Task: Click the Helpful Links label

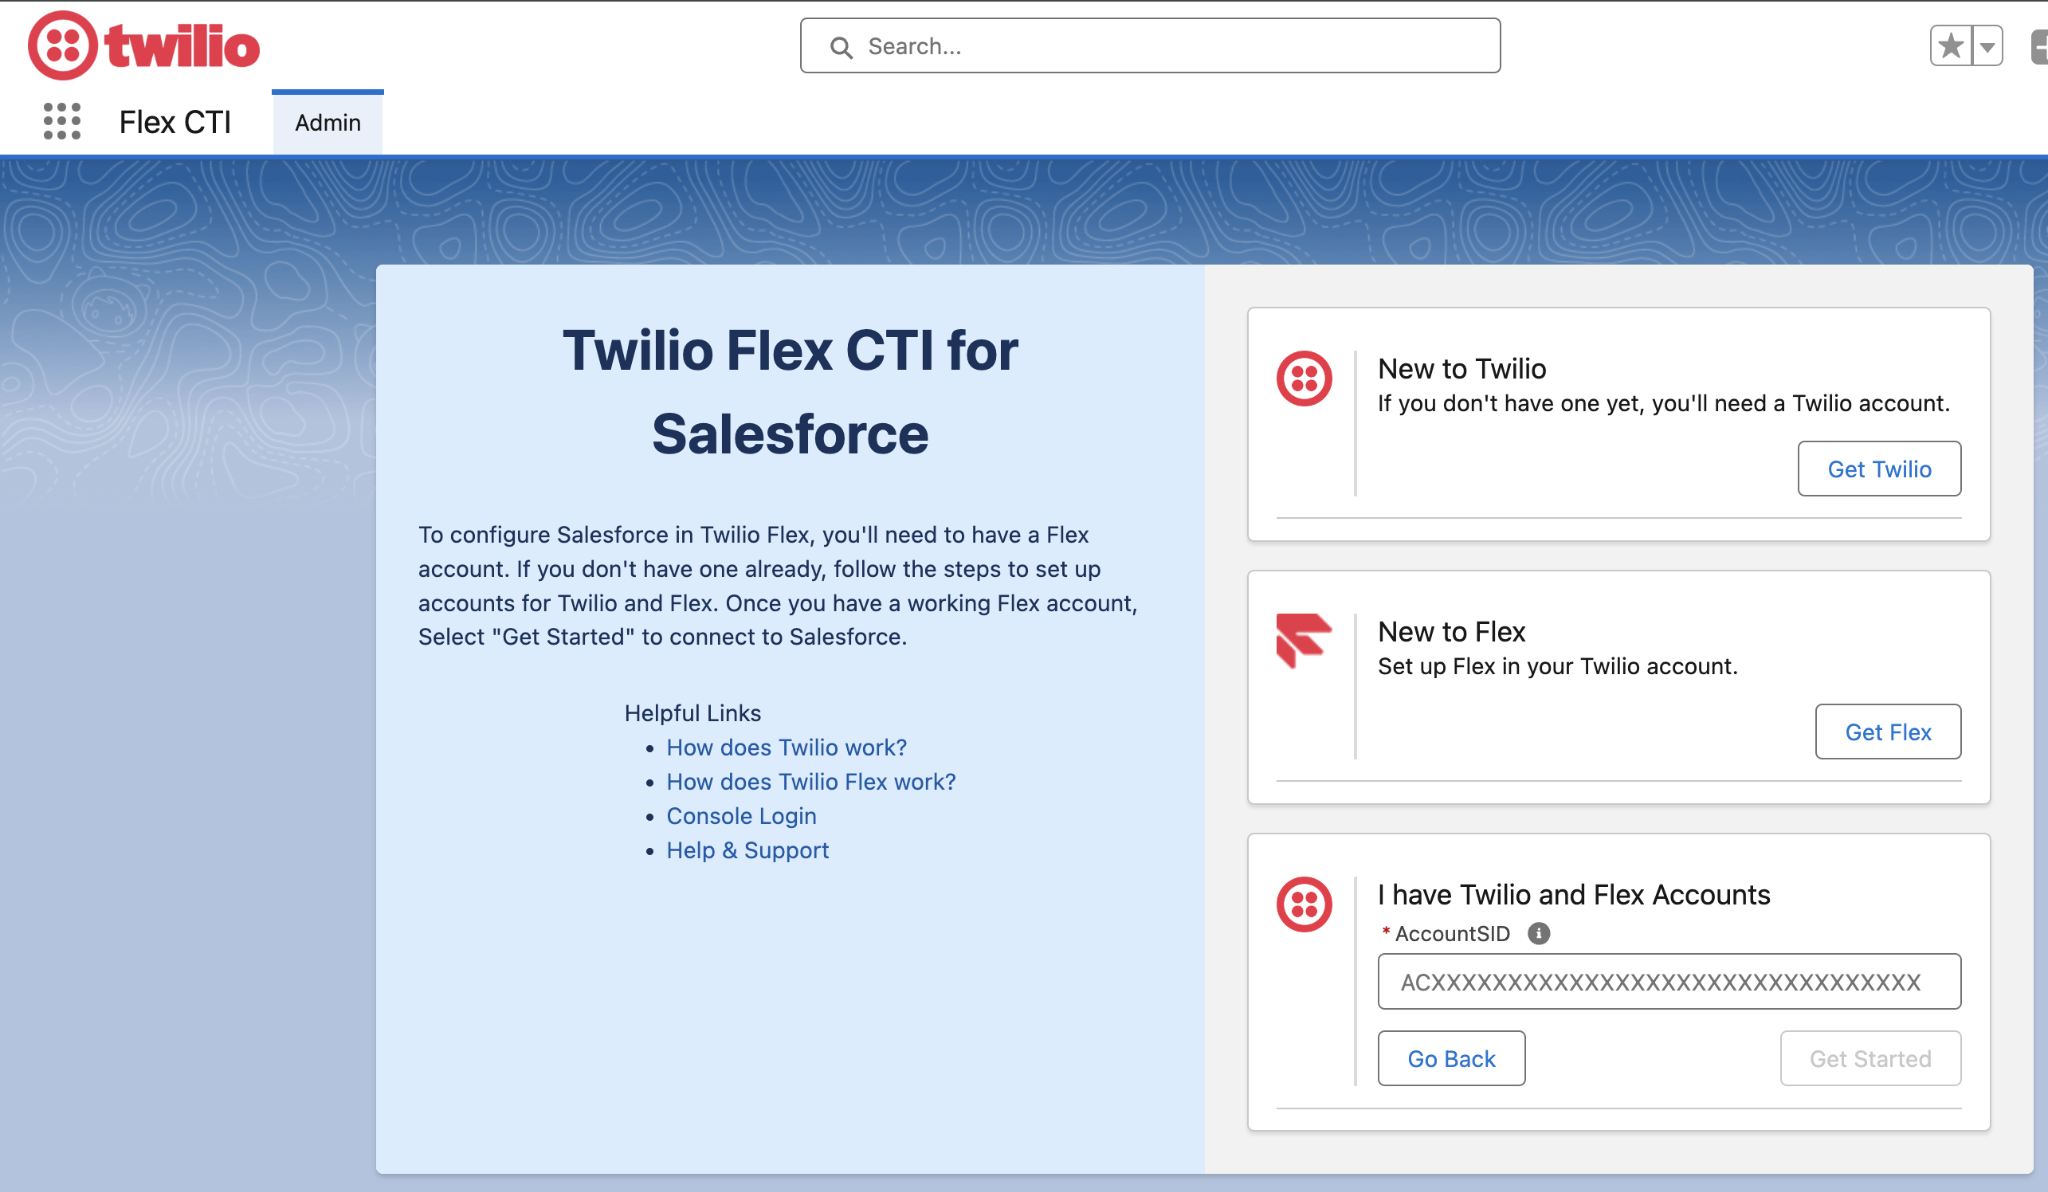Action: point(693,713)
